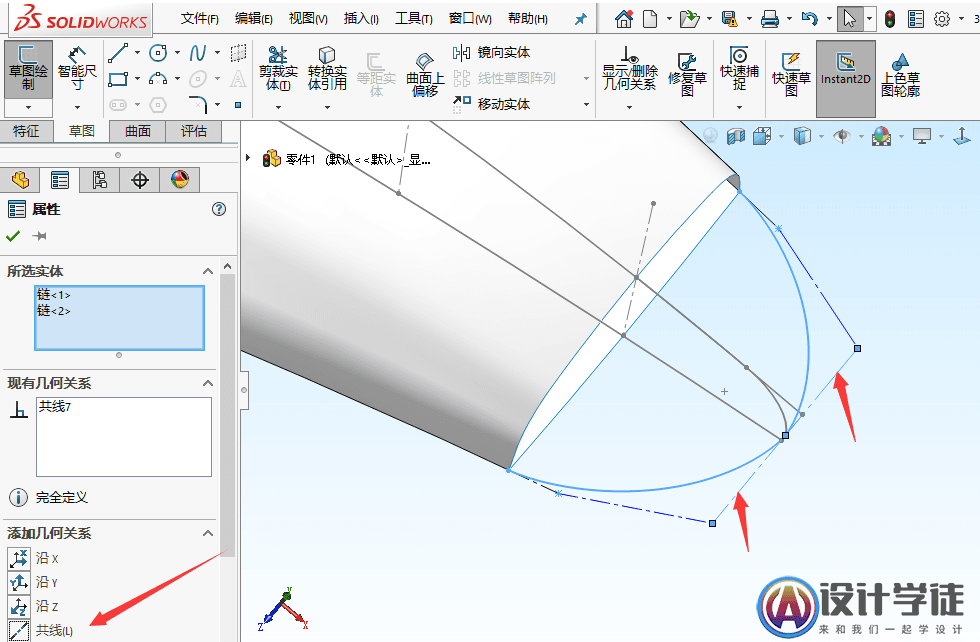Select the 智能尺寸 smart dimension tool
Screen dimensions: 980x642
click(x=77, y=69)
